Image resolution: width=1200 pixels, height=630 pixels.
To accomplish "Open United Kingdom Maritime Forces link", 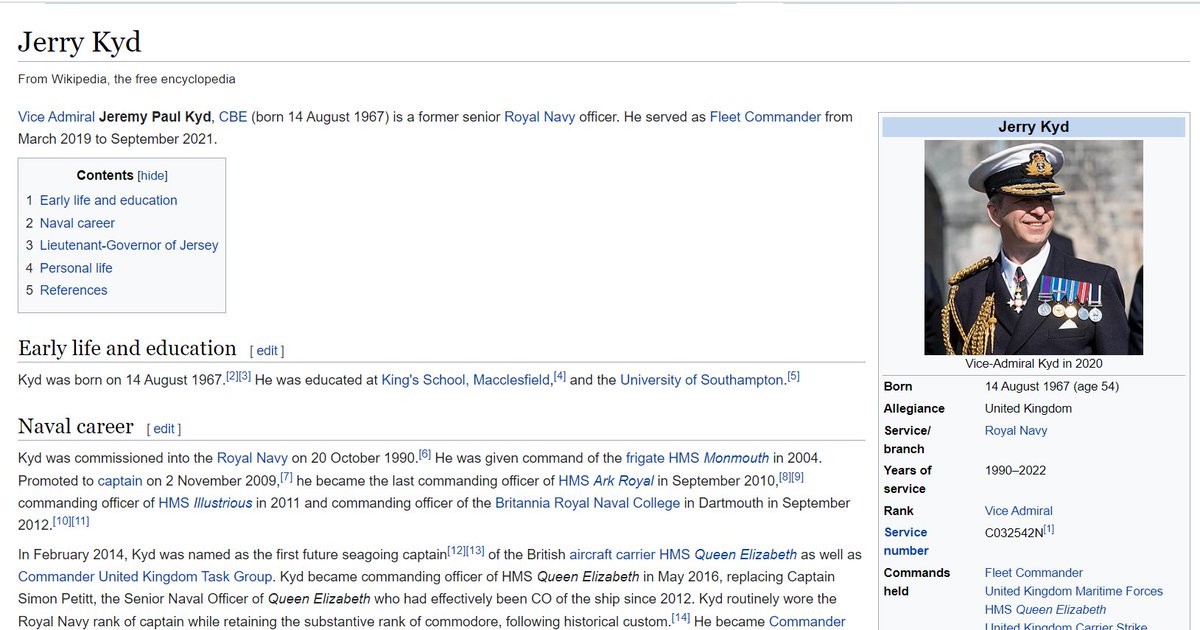I will click(1074, 591).
